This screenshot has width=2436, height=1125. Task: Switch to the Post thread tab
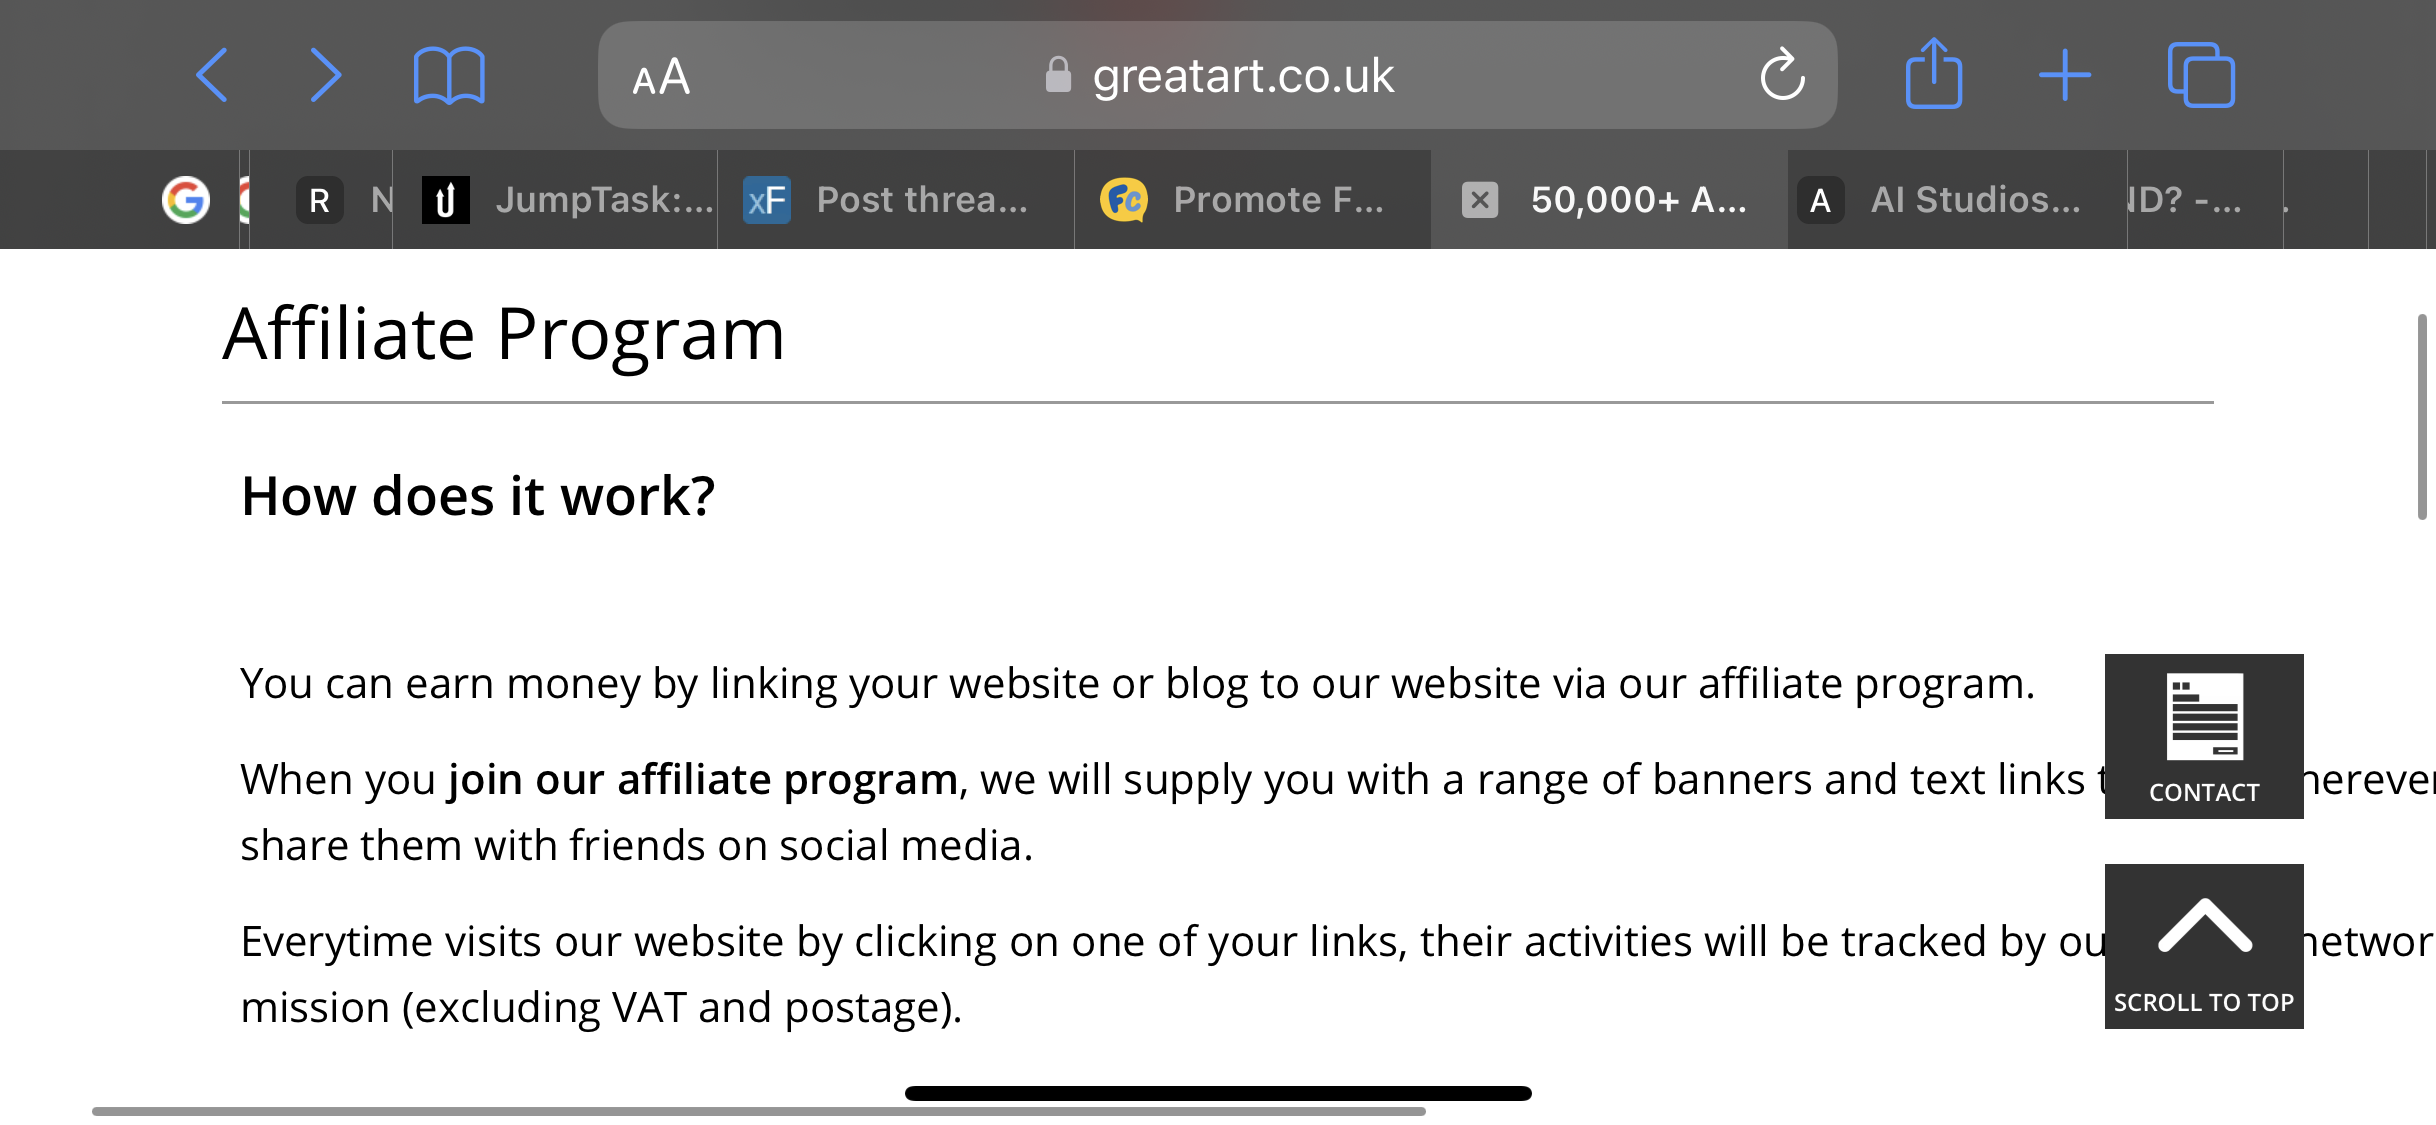coord(896,200)
